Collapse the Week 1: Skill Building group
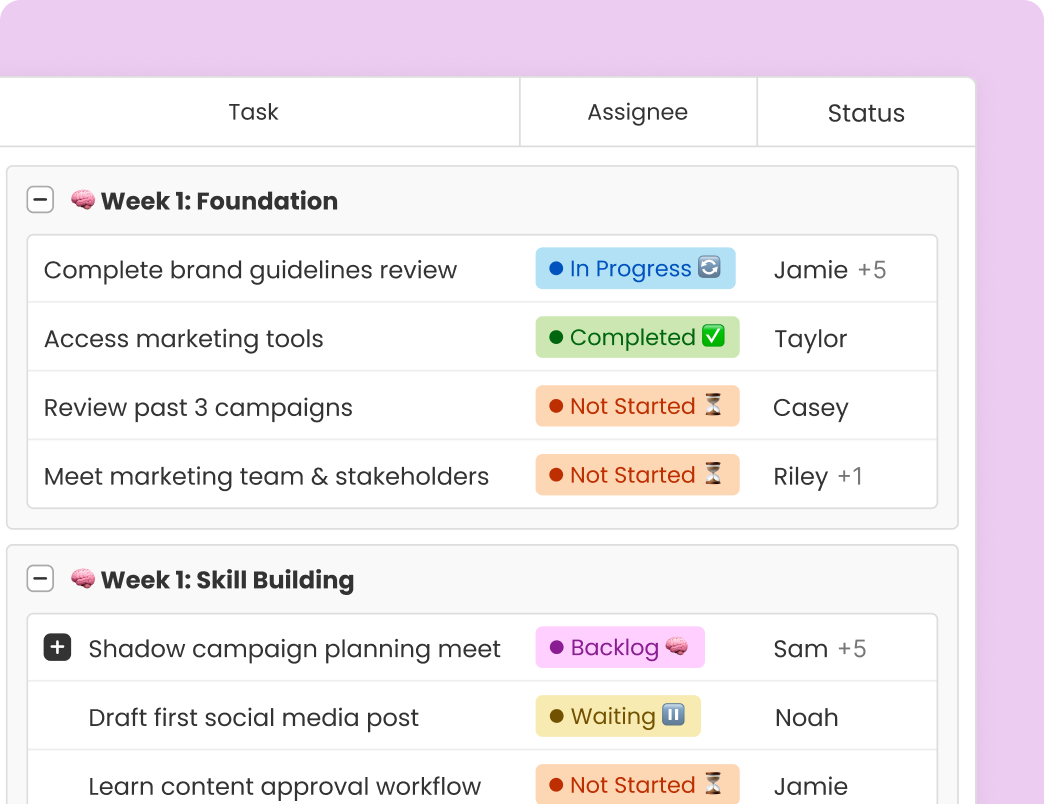 click(40, 580)
